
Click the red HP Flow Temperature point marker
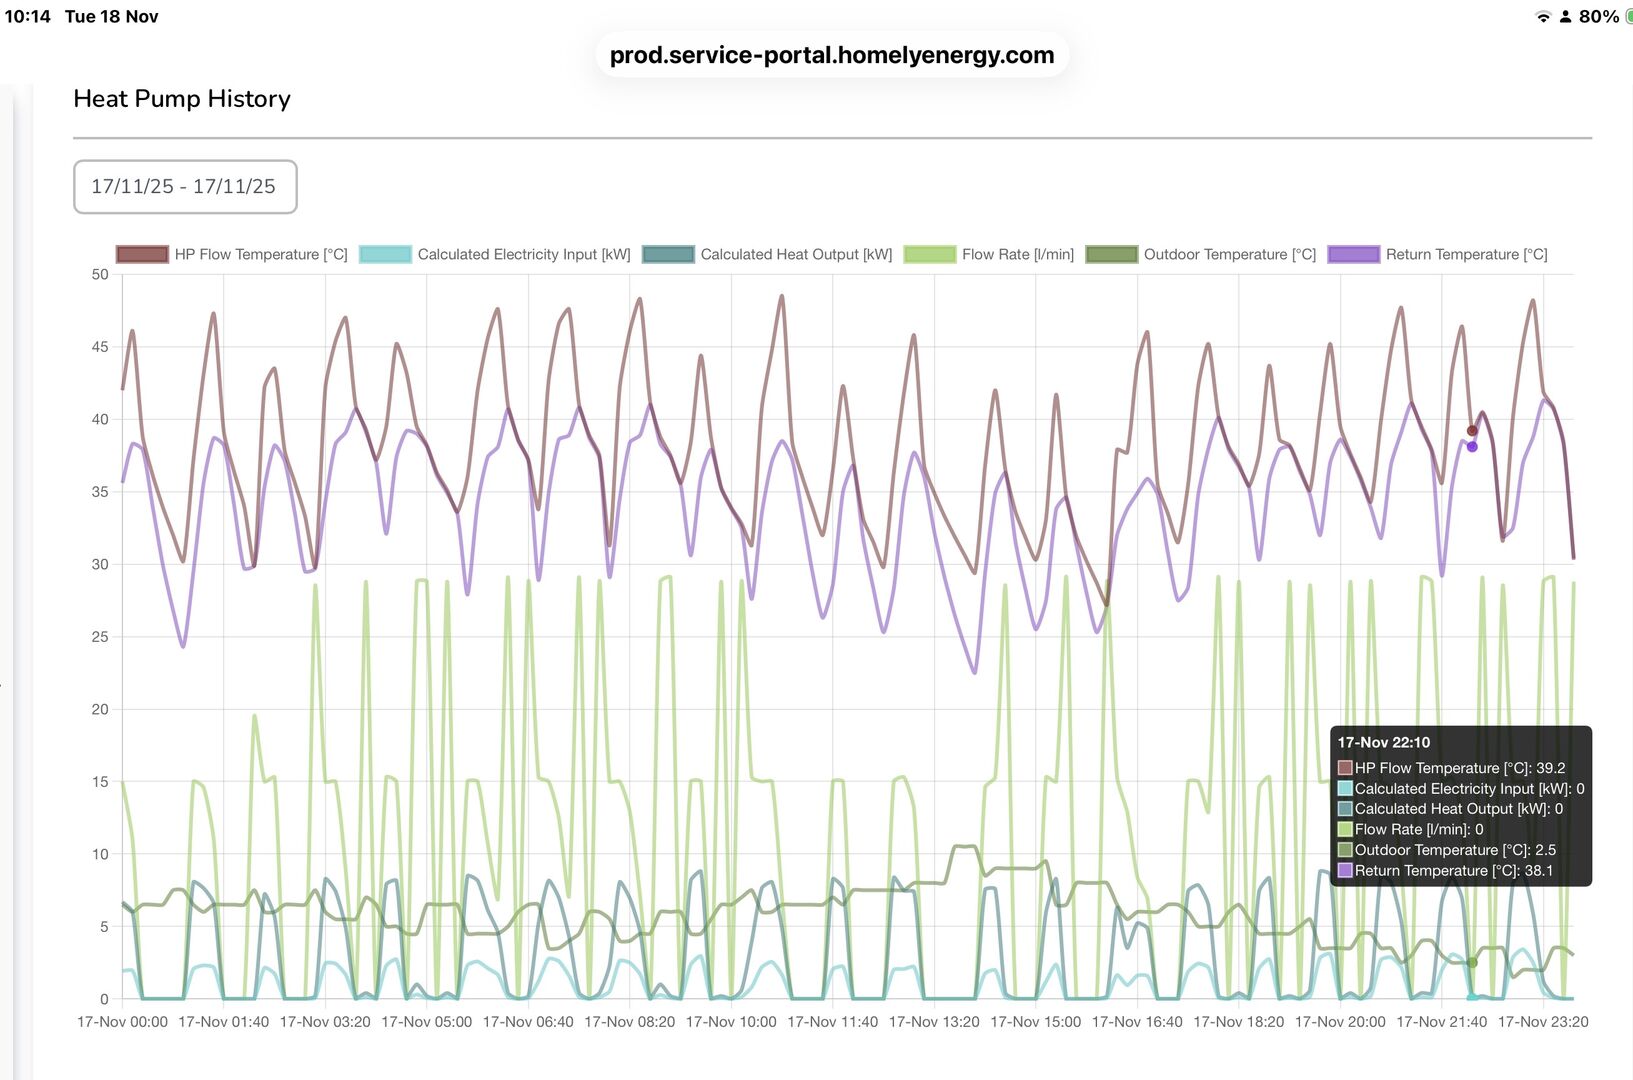point(1472,431)
